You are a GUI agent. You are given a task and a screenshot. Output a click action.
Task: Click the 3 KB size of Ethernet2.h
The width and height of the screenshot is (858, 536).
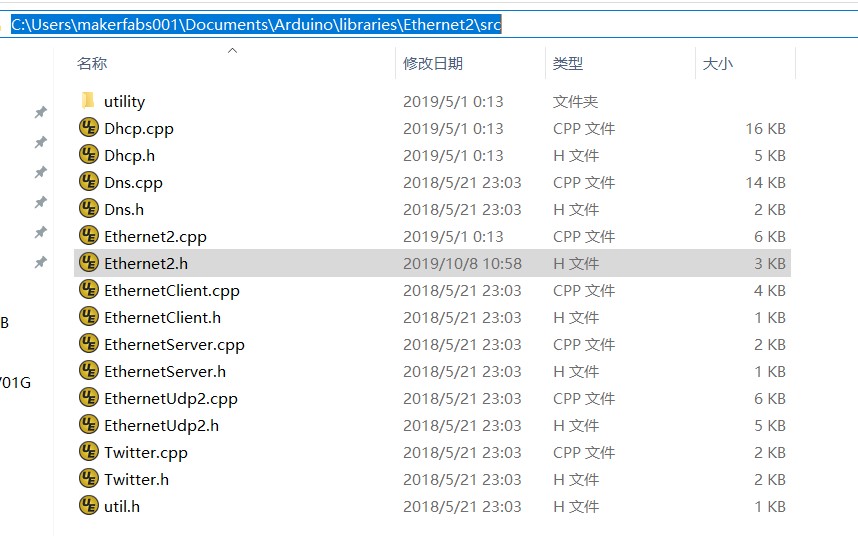770,264
